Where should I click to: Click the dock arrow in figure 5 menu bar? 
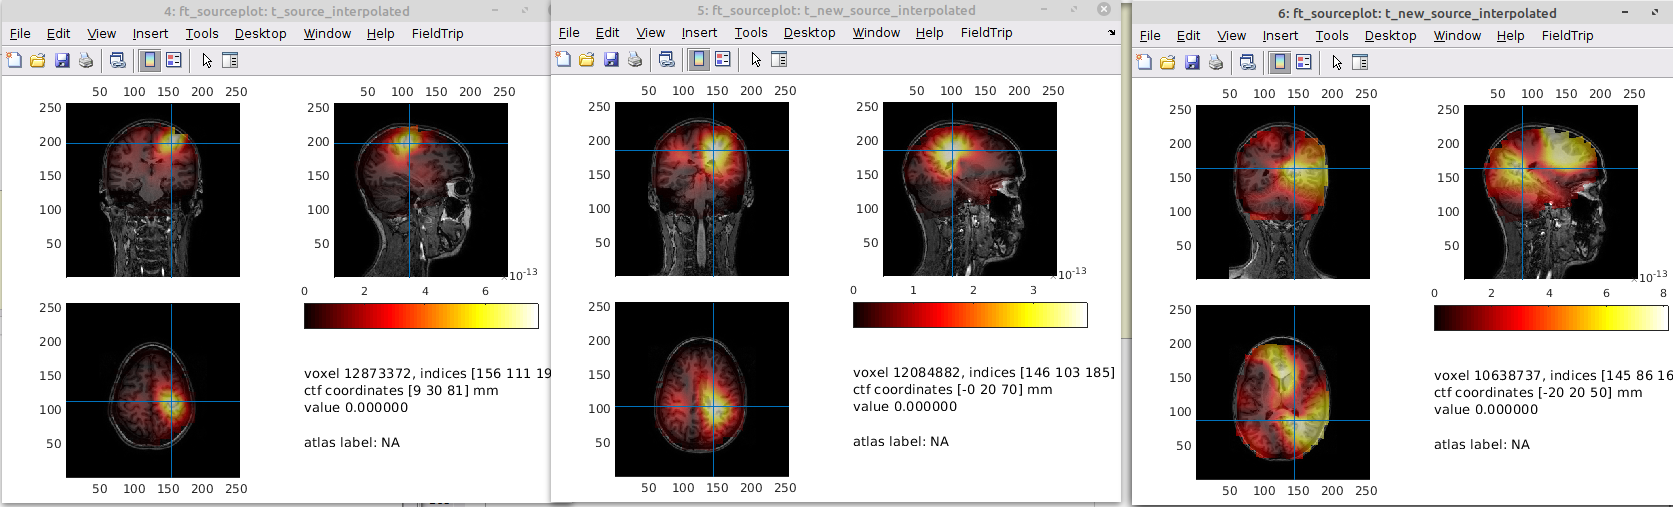1112,33
